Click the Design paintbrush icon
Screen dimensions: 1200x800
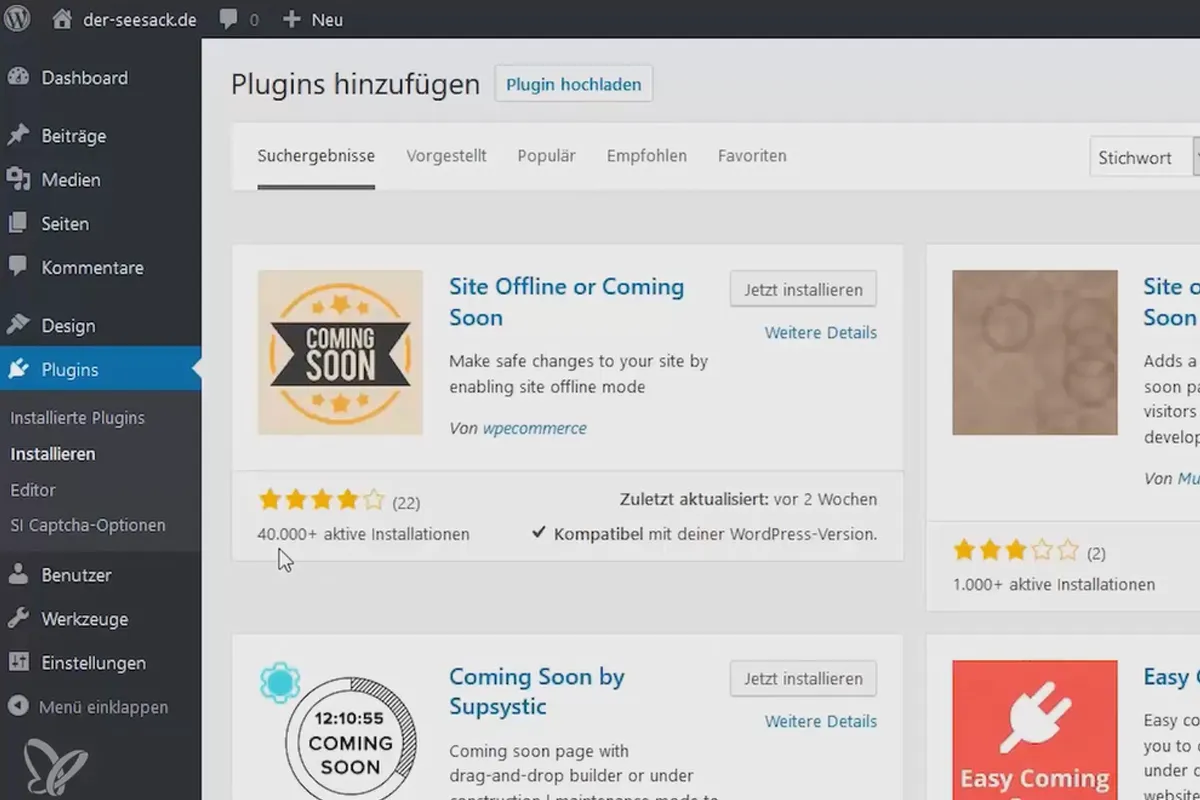click(18, 325)
